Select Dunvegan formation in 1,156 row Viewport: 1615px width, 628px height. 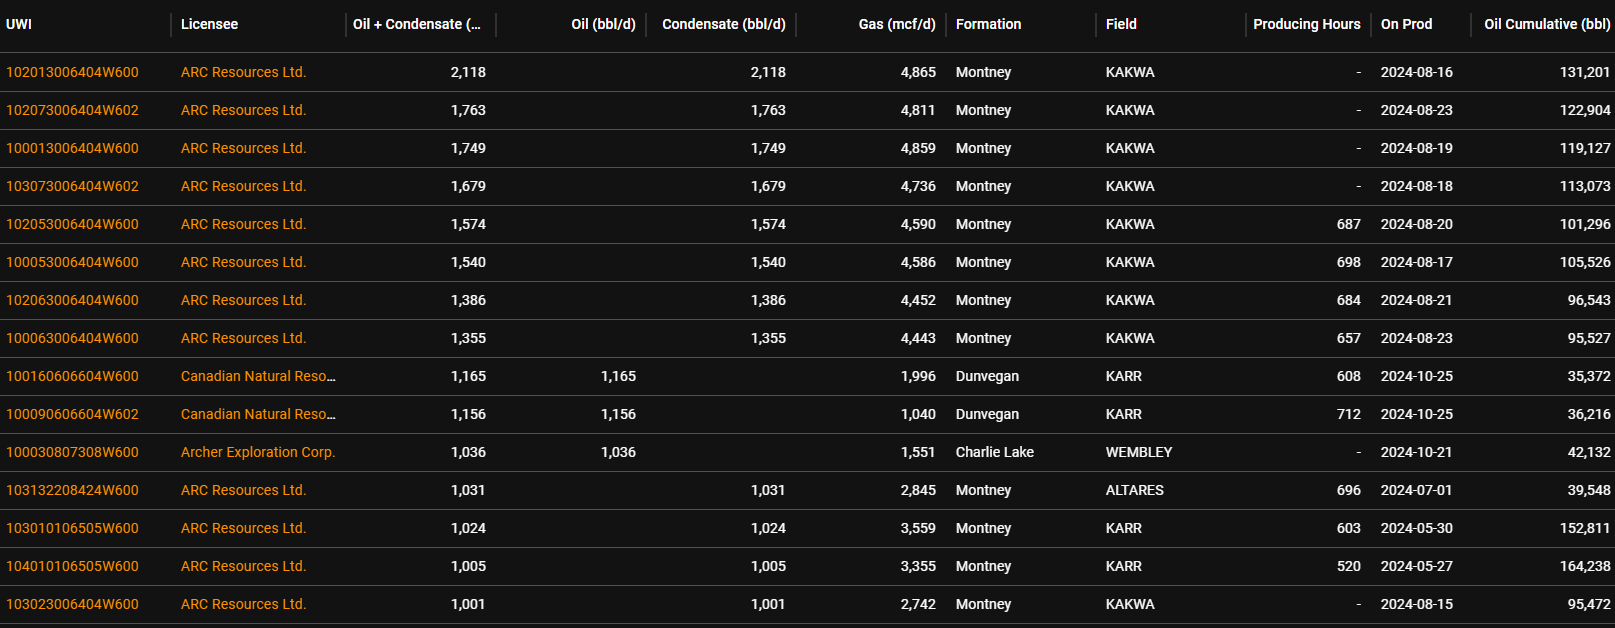[x=987, y=414]
